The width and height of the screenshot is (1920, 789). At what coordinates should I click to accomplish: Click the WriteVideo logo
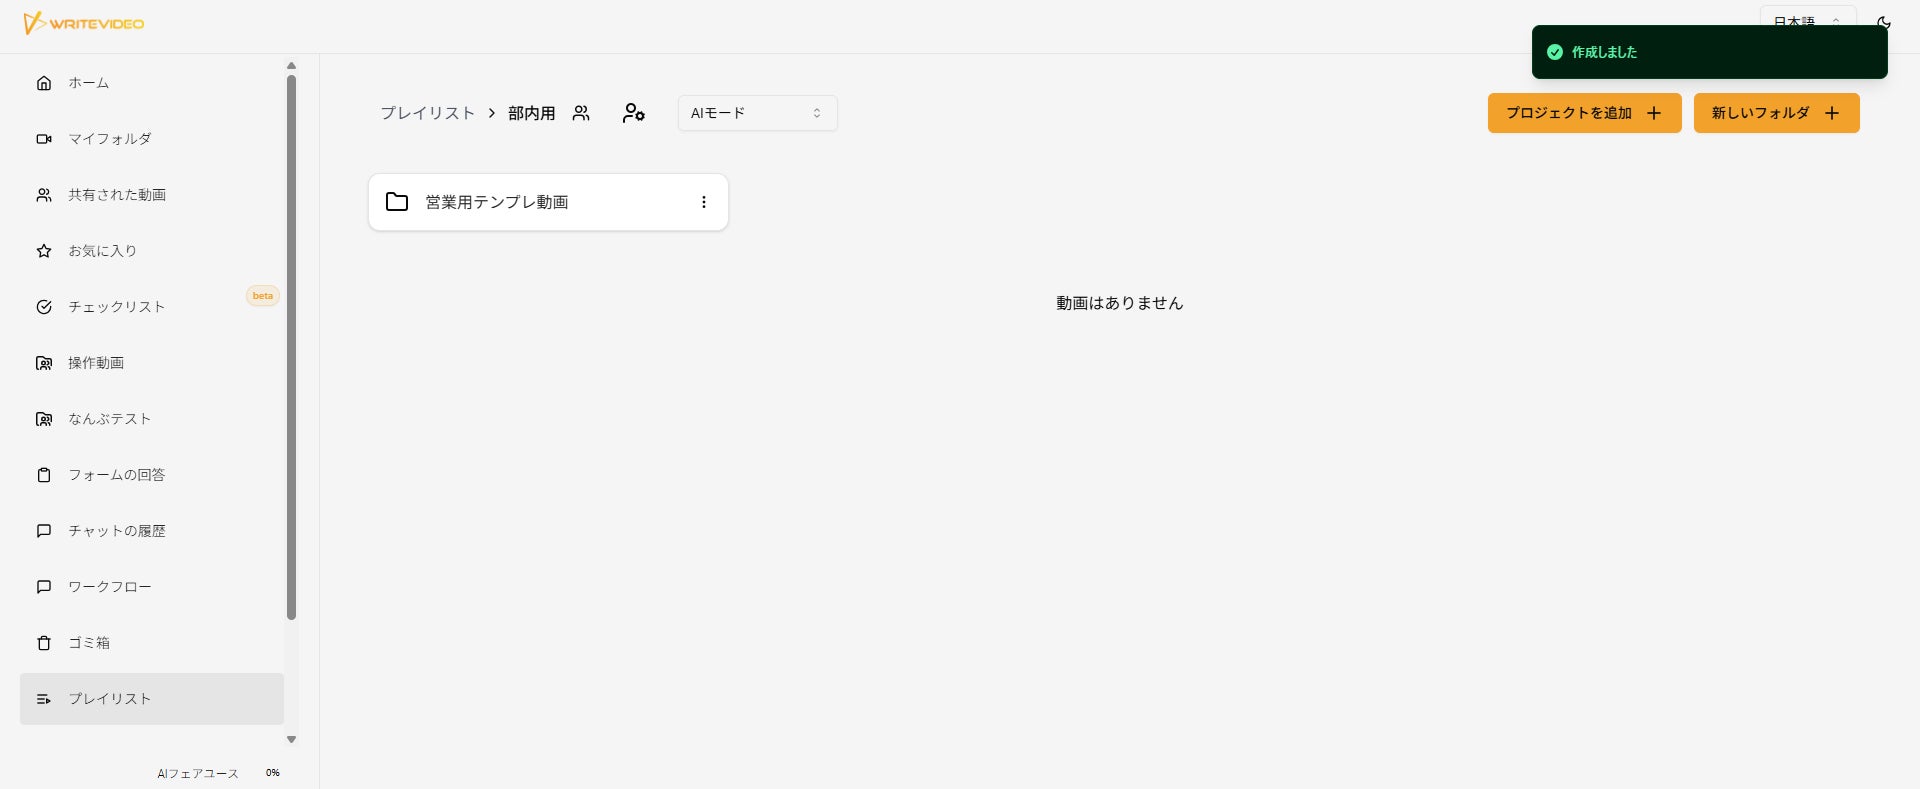pos(84,23)
